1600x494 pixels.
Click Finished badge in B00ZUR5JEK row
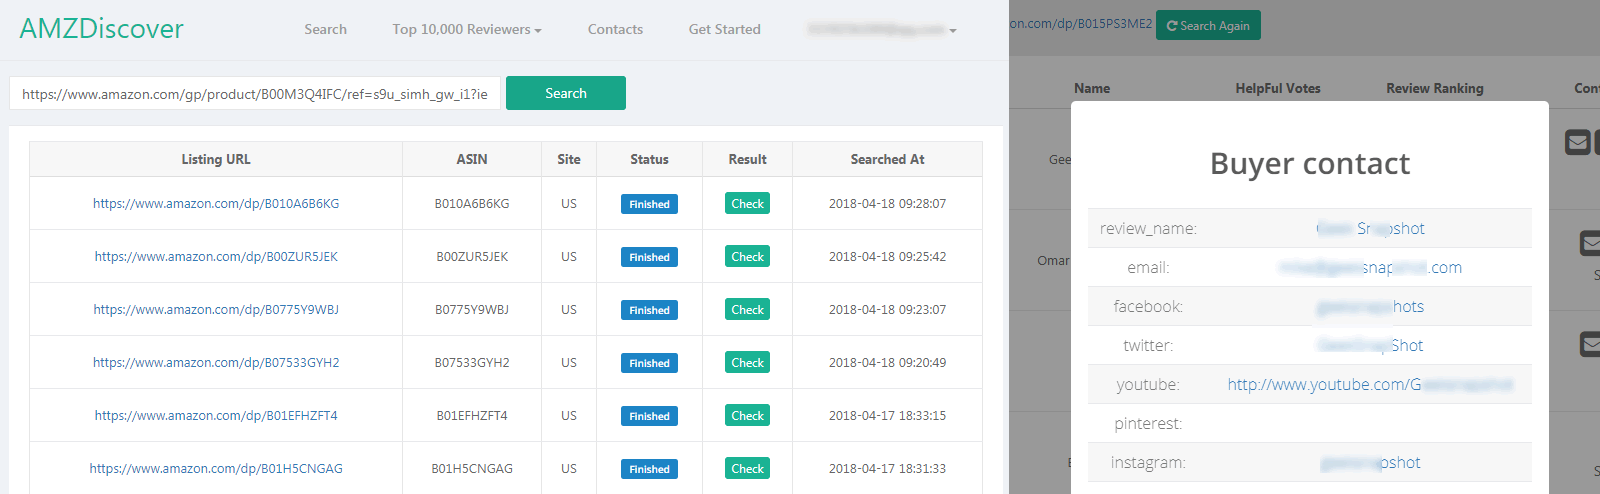(649, 257)
